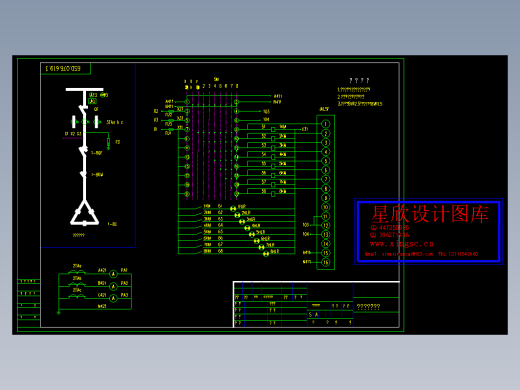
Task: Select the FS fuse symbol
Action: (108, 142)
